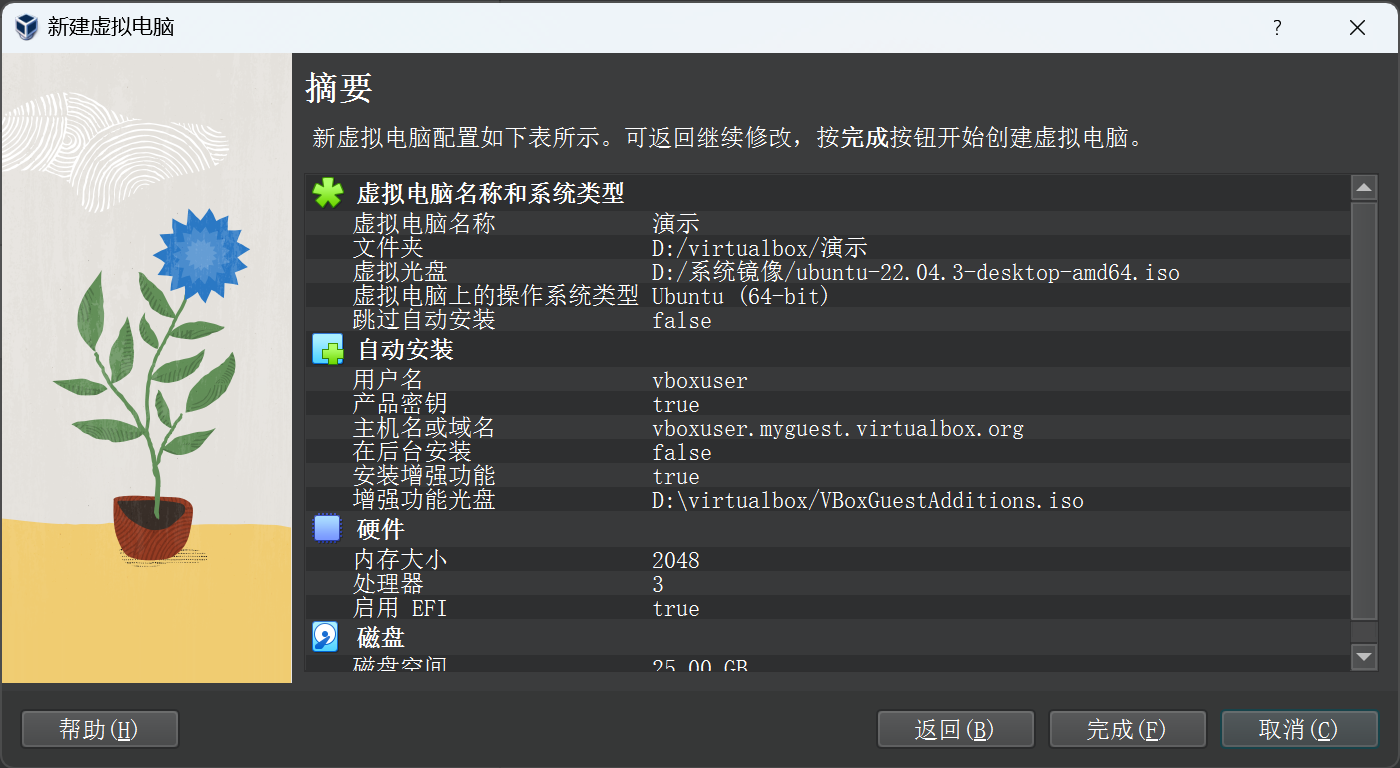Image resolution: width=1400 pixels, height=768 pixels.
Task: Click the true value for 产品密钥
Action: pyautogui.click(x=676, y=404)
